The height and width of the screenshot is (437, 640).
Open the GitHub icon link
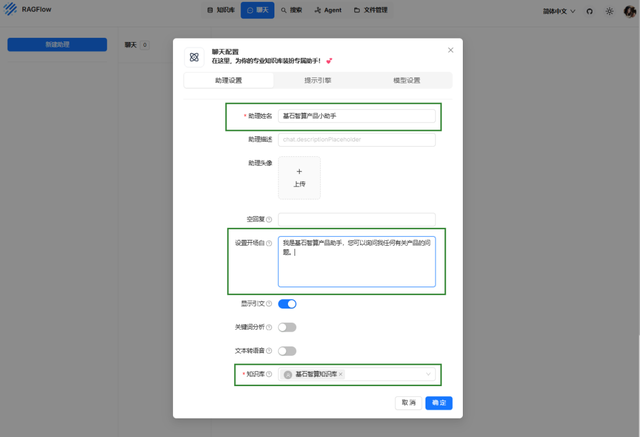click(589, 11)
